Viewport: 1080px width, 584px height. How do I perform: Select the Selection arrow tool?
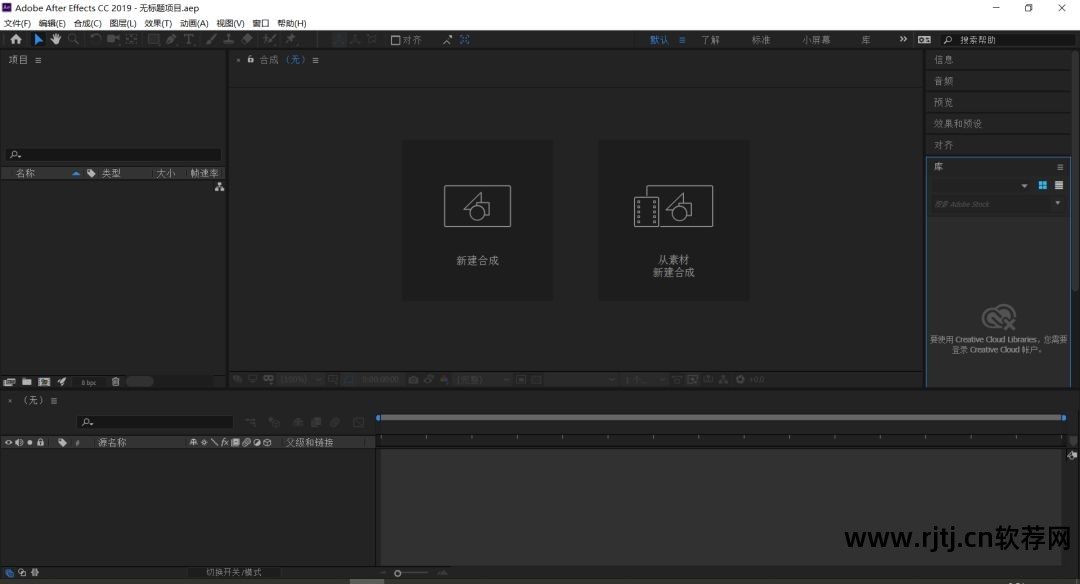pos(38,39)
